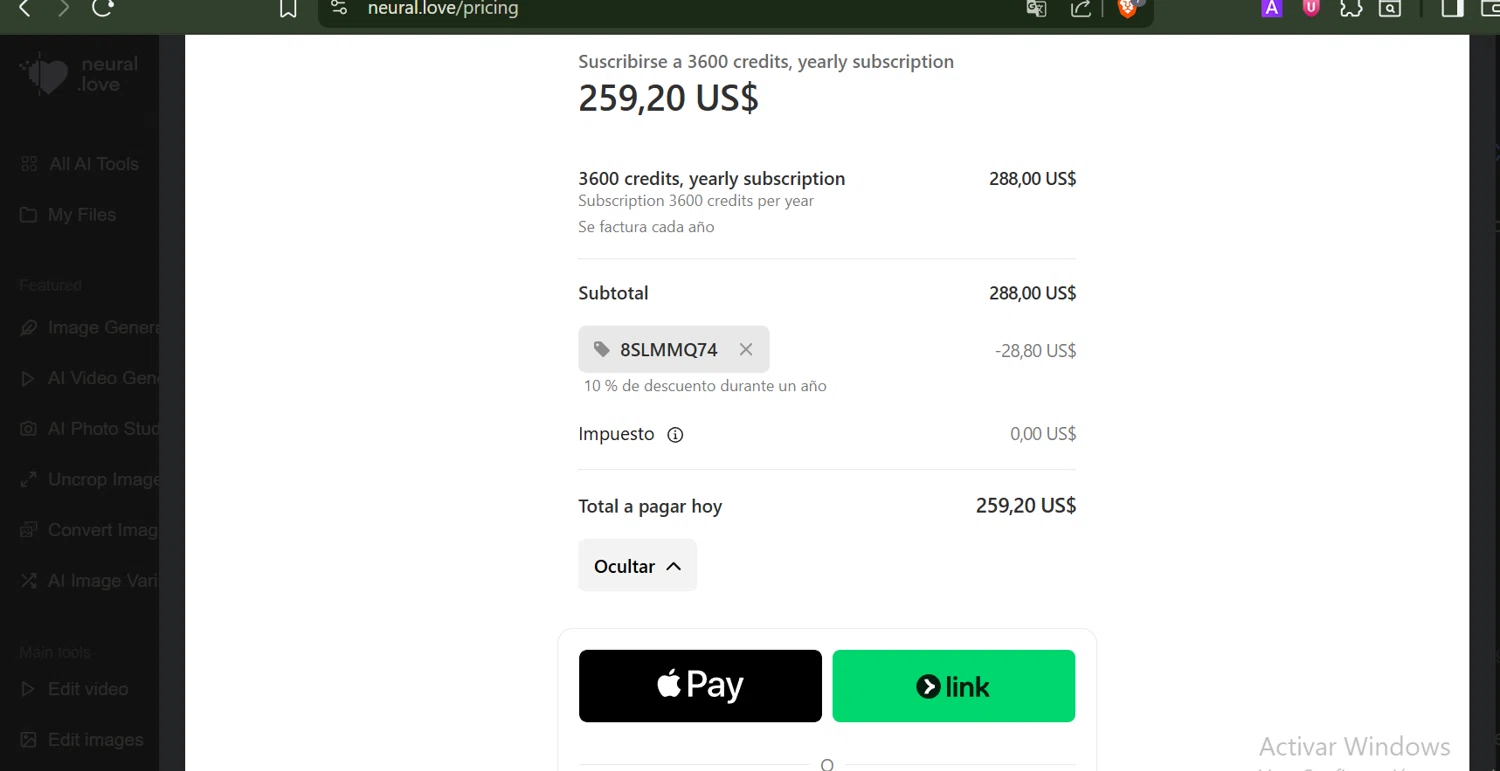Viewport: 1500px width, 771px height.
Task: Remove the 8SLMMQ74 promo code
Action: click(x=746, y=350)
